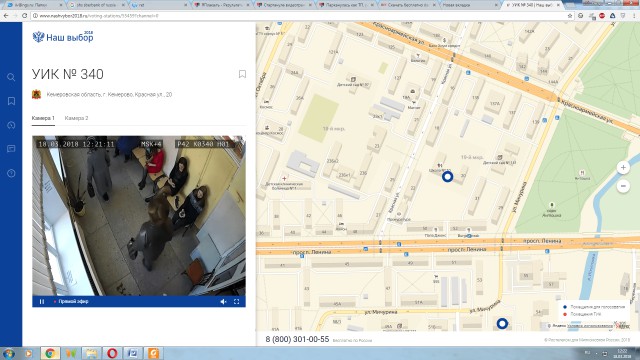Viewport: 640px width, 360px height.
Task: Open the Windows Start menu
Action: 8,353
